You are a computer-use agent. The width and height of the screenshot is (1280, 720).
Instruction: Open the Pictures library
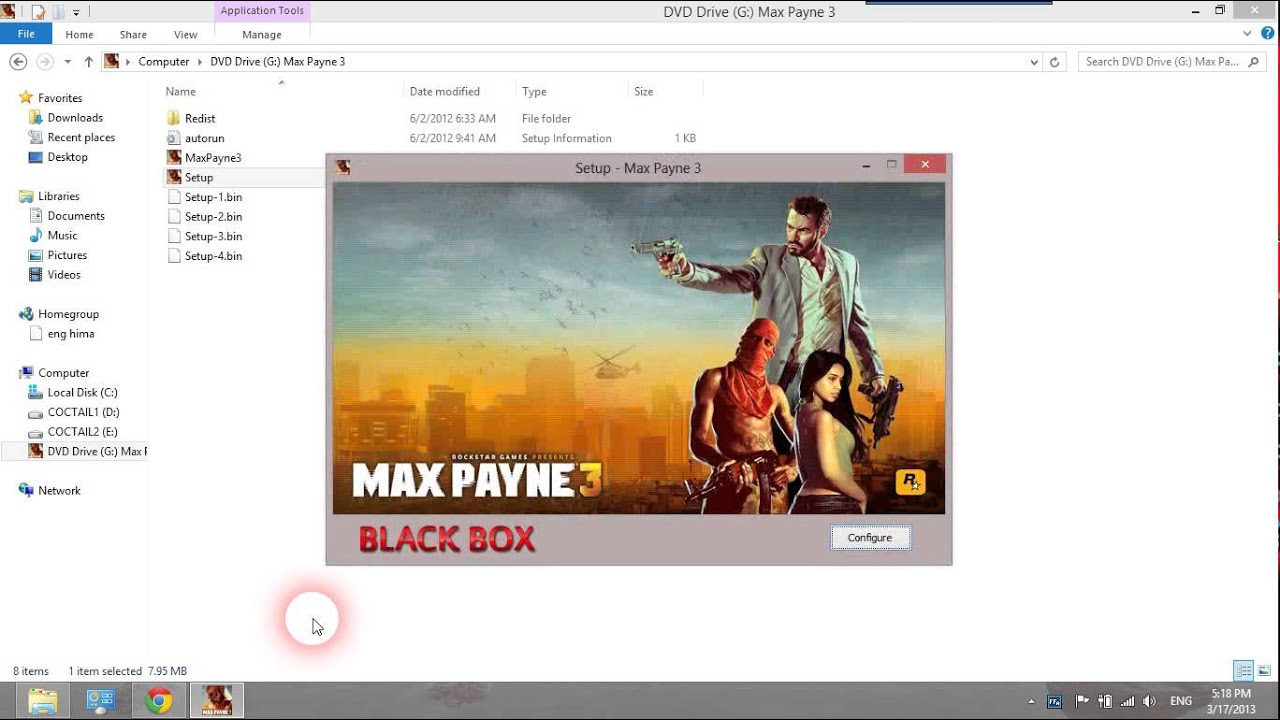67,255
